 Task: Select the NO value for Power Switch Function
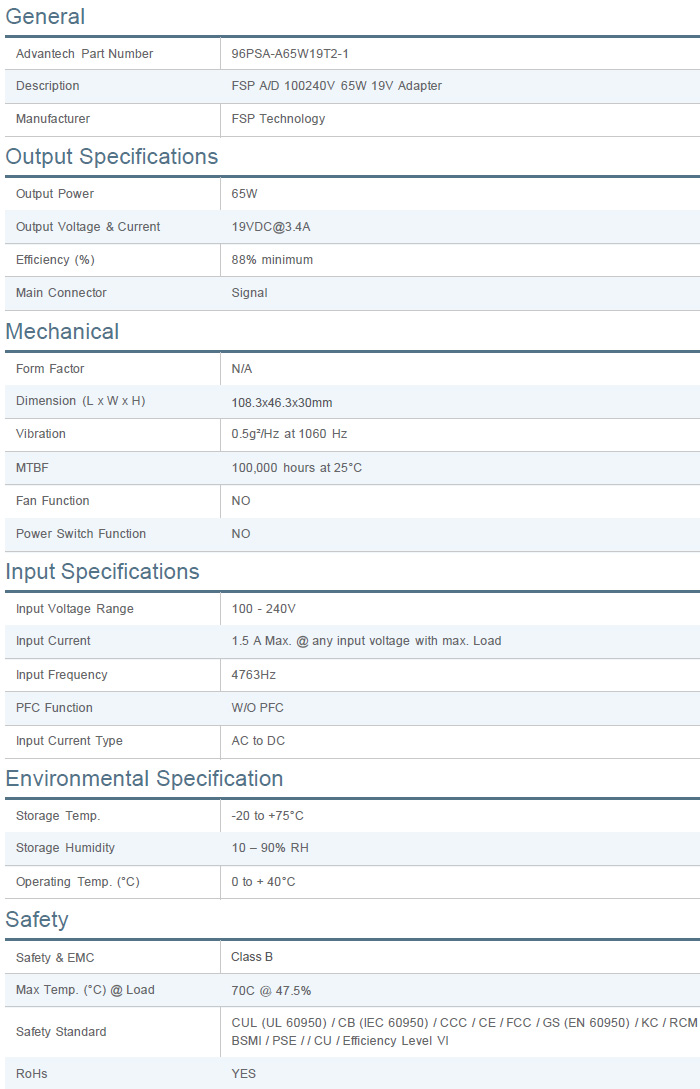[x=241, y=534]
